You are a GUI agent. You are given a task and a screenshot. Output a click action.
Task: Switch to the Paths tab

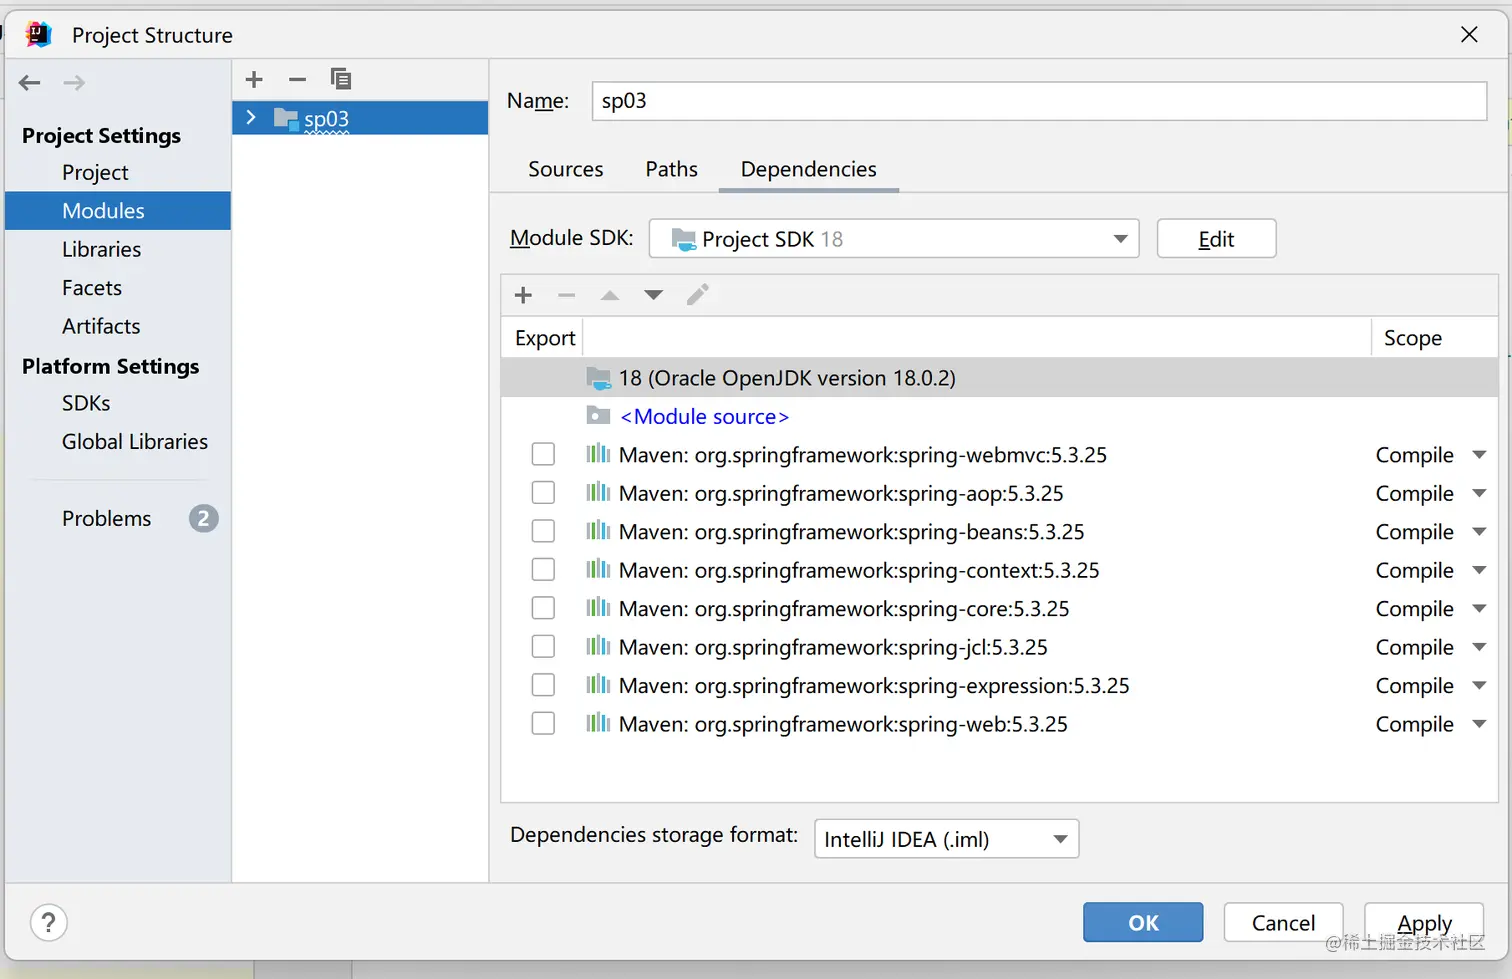[672, 169]
